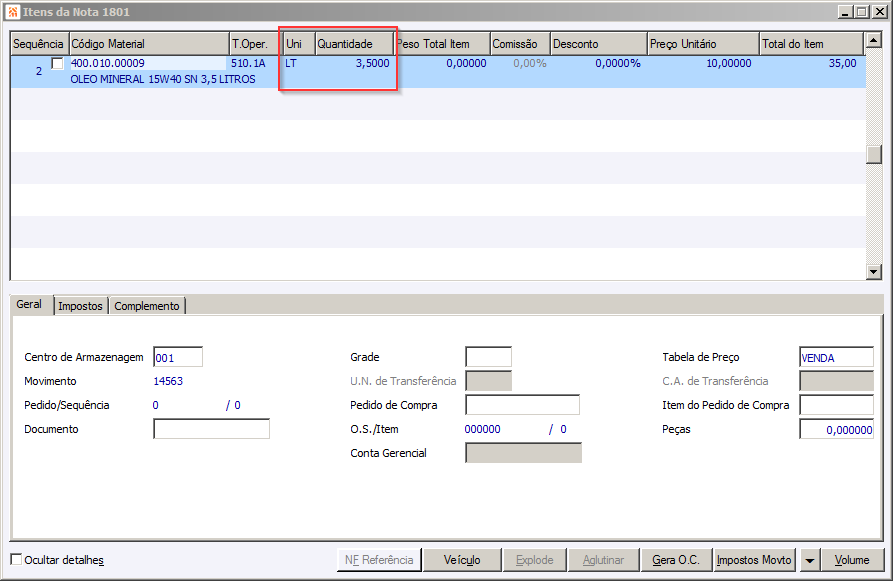Screen dimensions: 893x581
Task: Click the Código Material column header
Action: pyautogui.click(x=149, y=44)
